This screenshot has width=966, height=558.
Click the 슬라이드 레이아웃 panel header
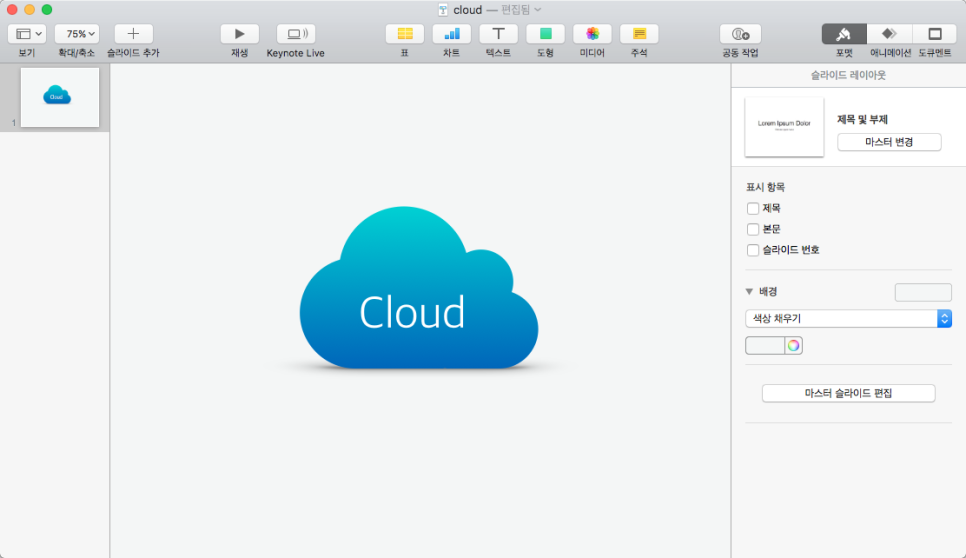pos(848,75)
